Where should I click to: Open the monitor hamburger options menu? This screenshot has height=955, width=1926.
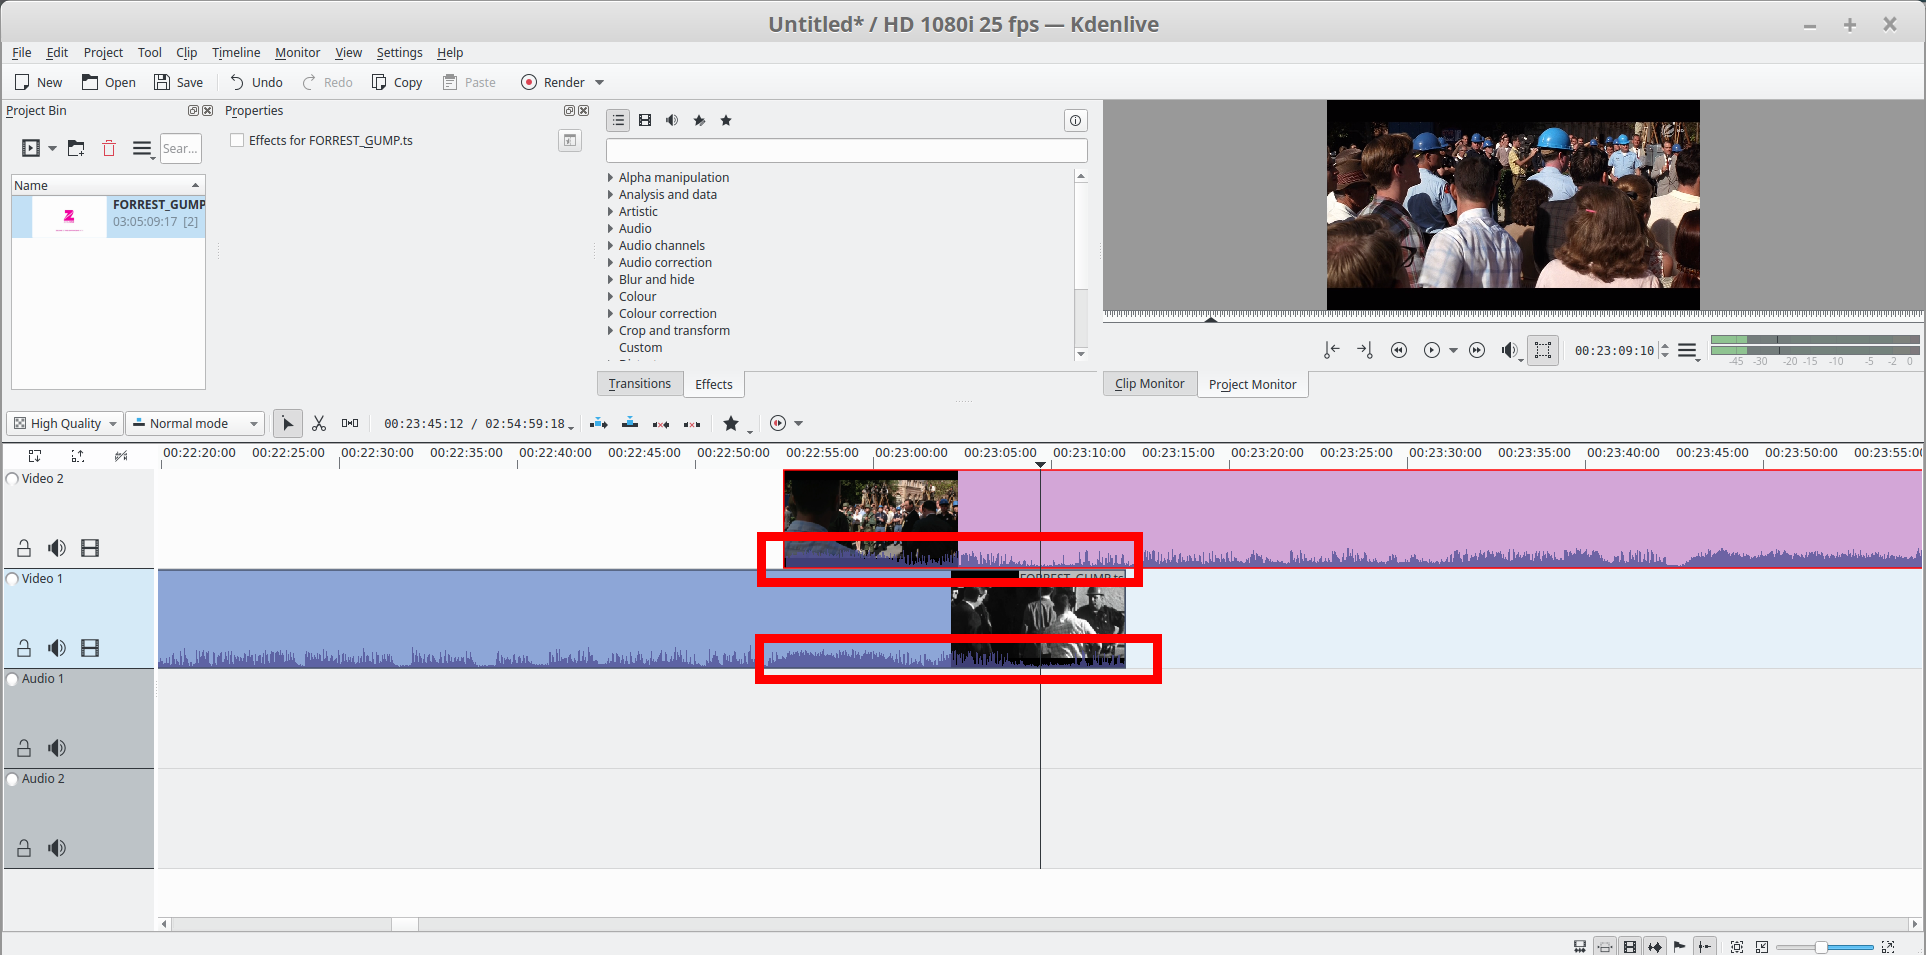click(1688, 350)
